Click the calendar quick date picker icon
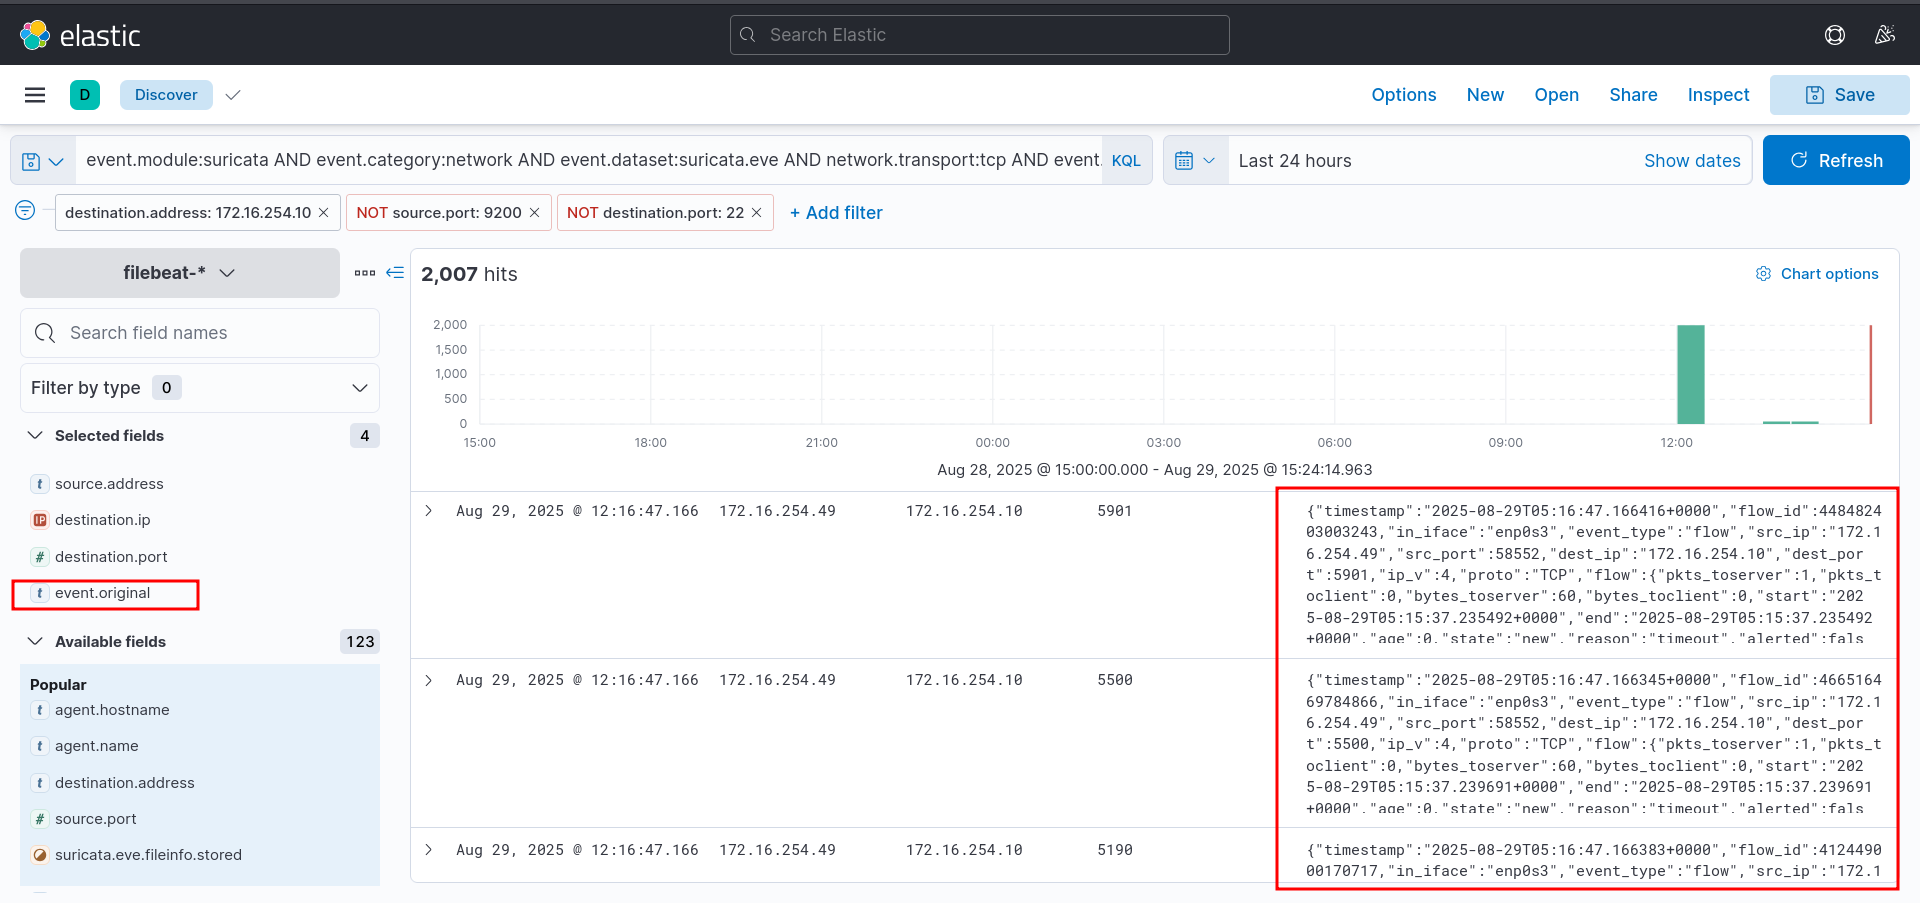This screenshot has height=903, width=1920. pos(1194,161)
